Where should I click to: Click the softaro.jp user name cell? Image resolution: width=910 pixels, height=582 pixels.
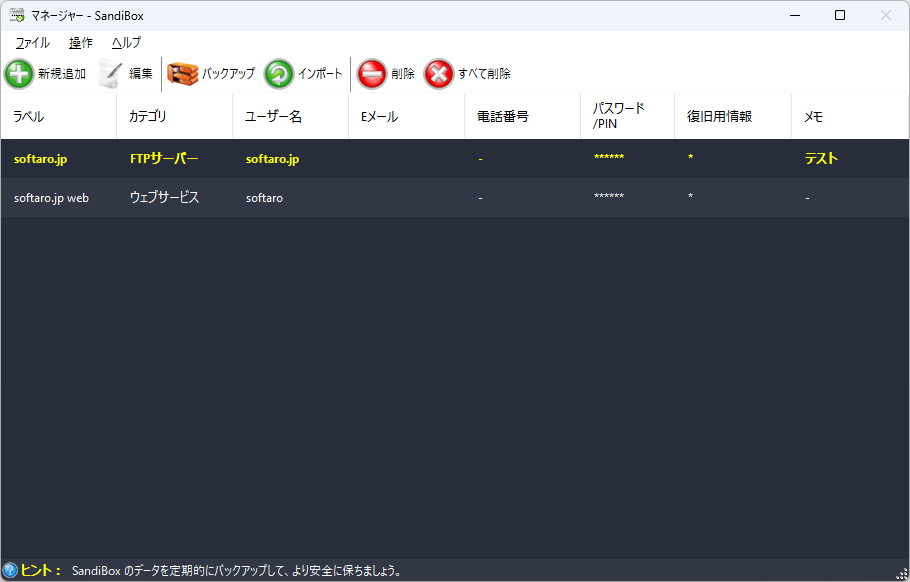pyautogui.click(x=273, y=159)
